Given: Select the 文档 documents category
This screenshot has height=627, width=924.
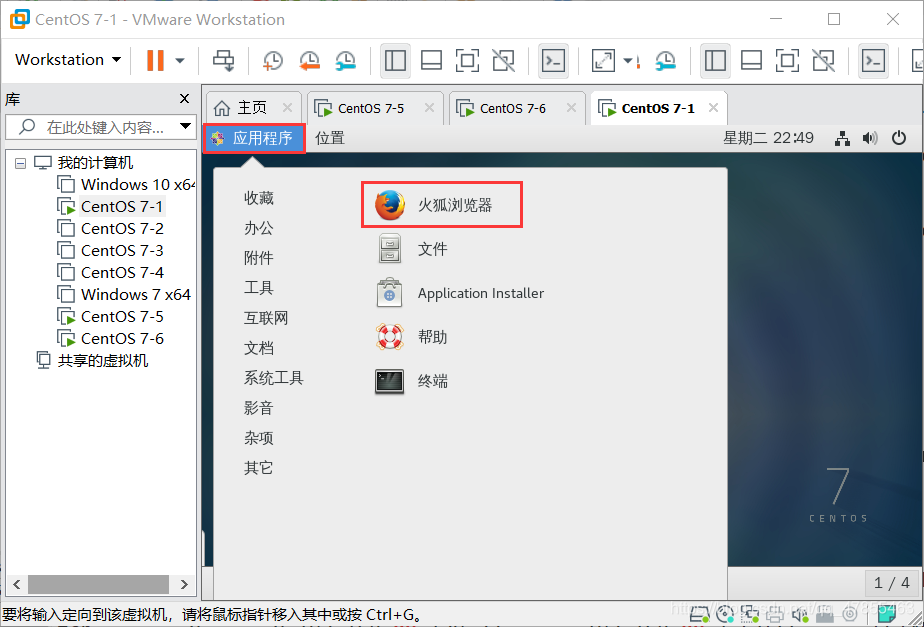Looking at the screenshot, I should pos(259,348).
